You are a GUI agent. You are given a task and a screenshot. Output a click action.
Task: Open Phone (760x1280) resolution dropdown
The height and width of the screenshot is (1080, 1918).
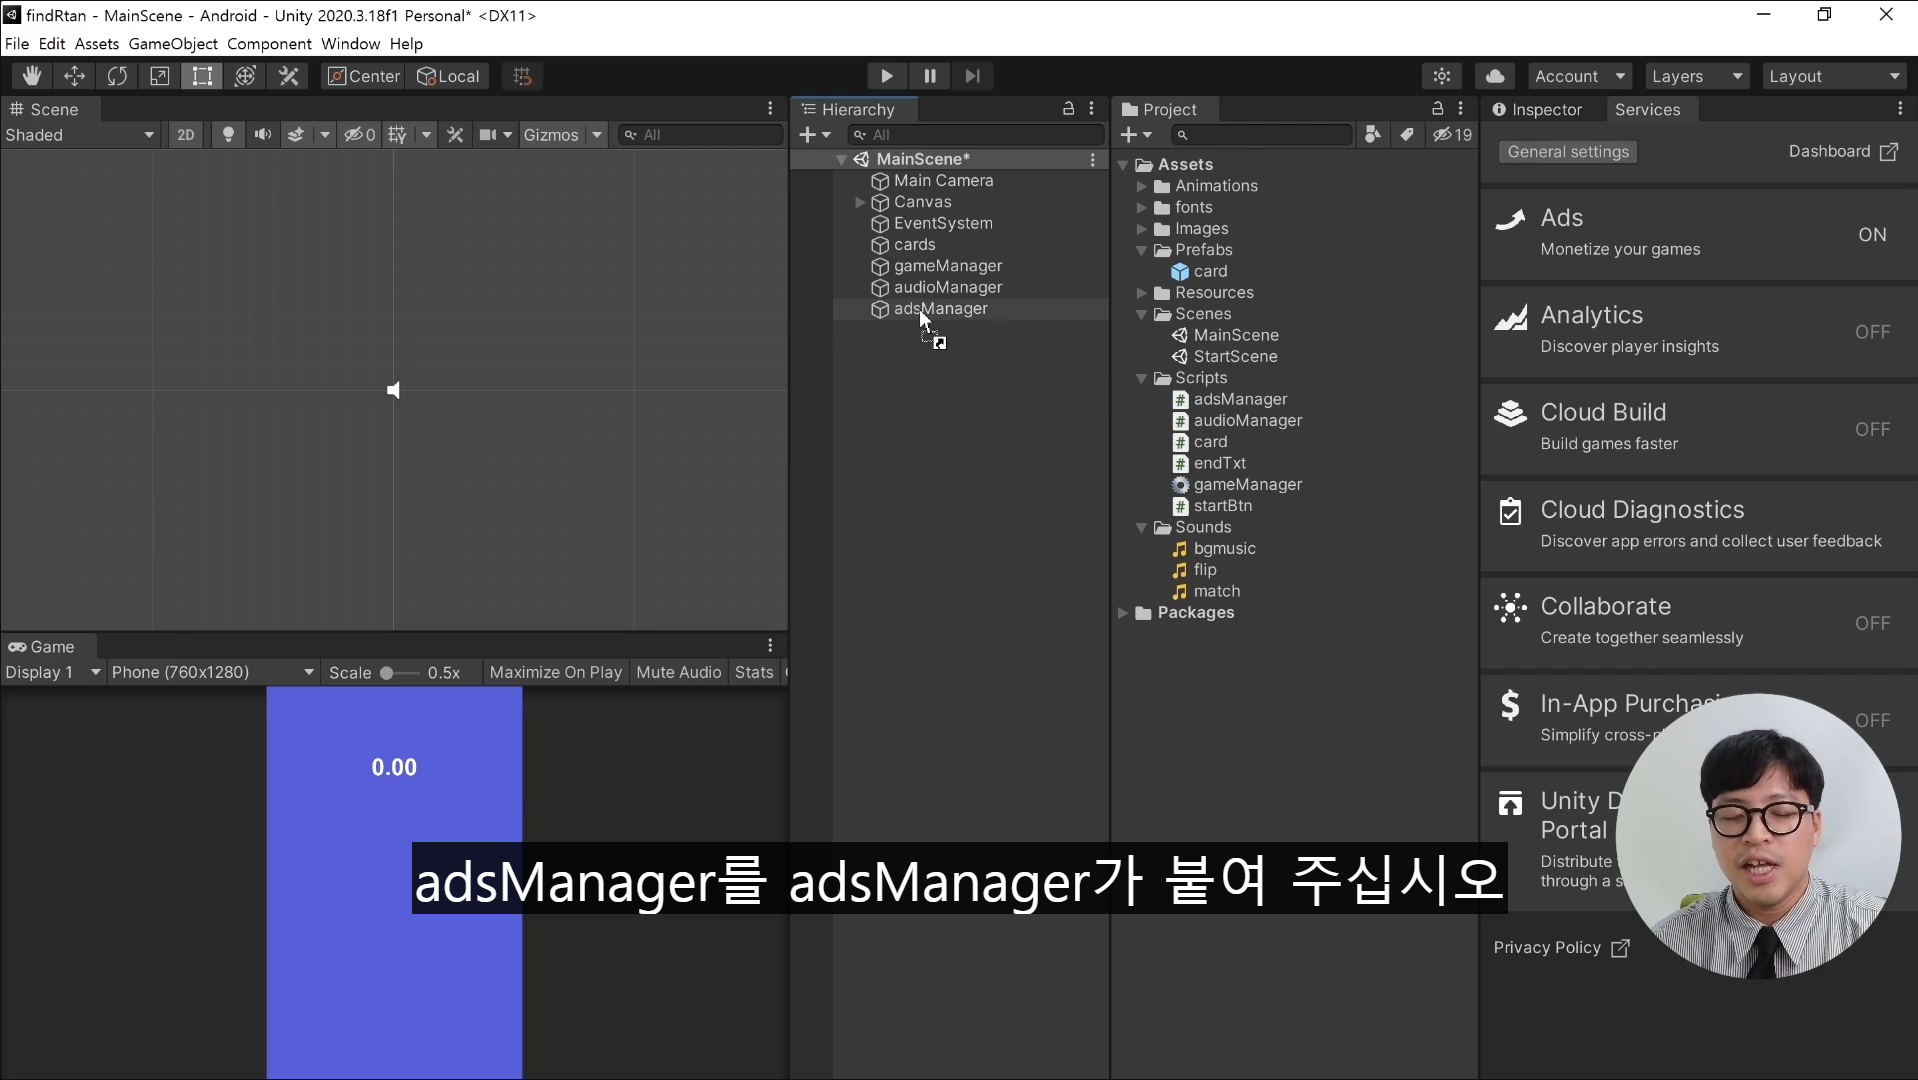[x=213, y=672]
